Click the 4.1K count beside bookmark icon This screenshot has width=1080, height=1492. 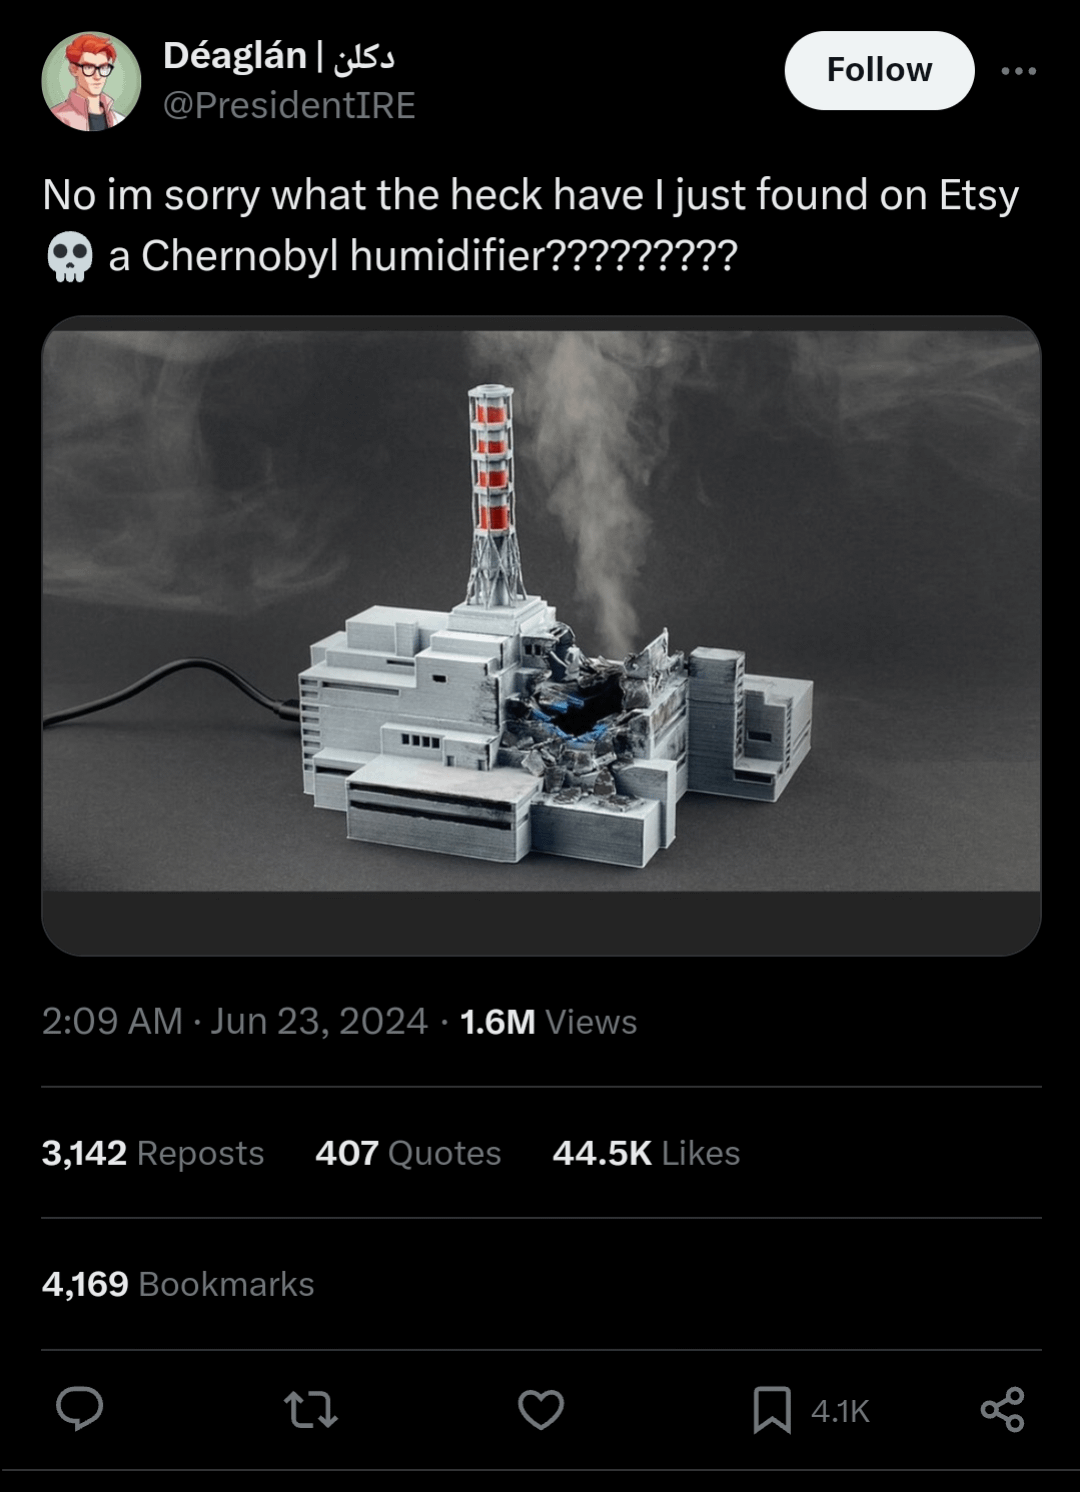(840, 1411)
